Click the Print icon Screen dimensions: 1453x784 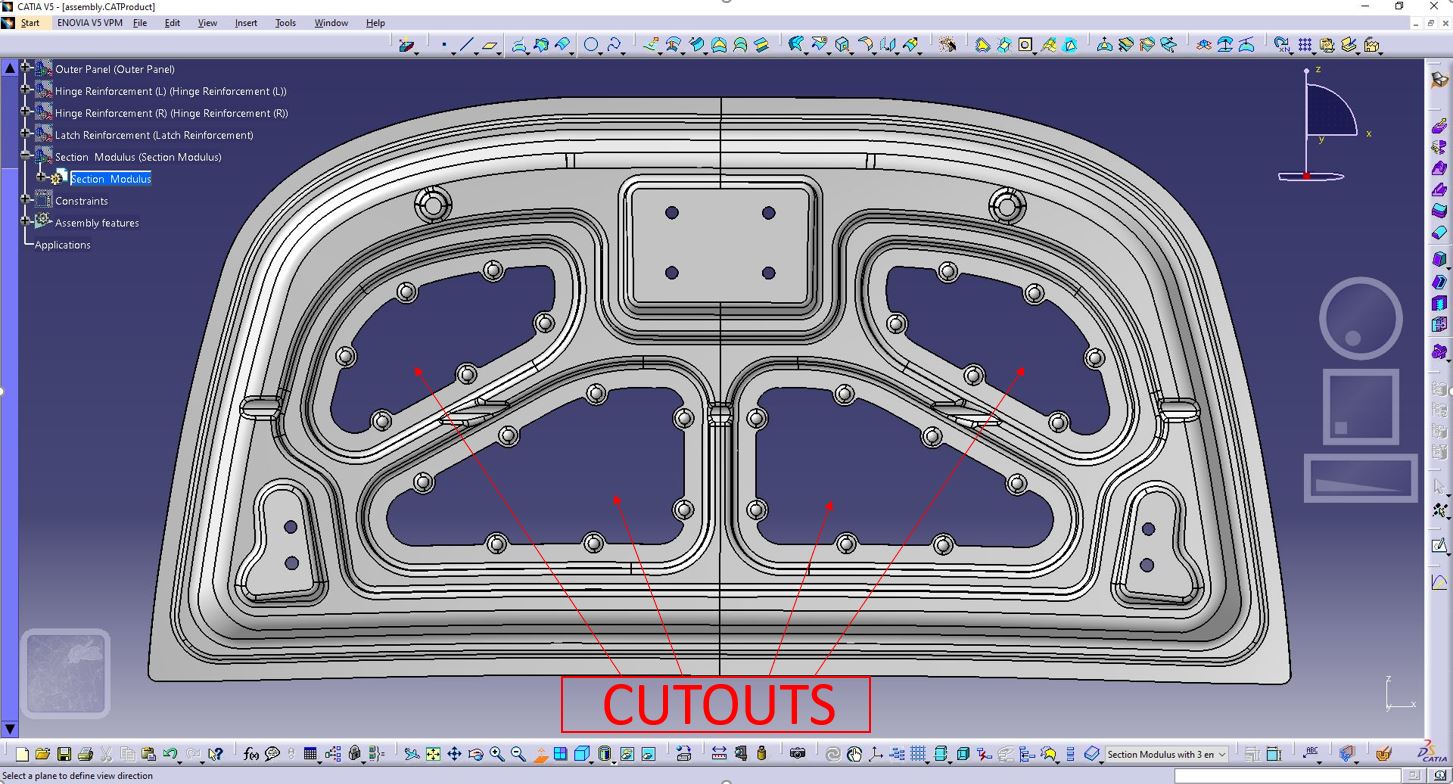point(85,754)
